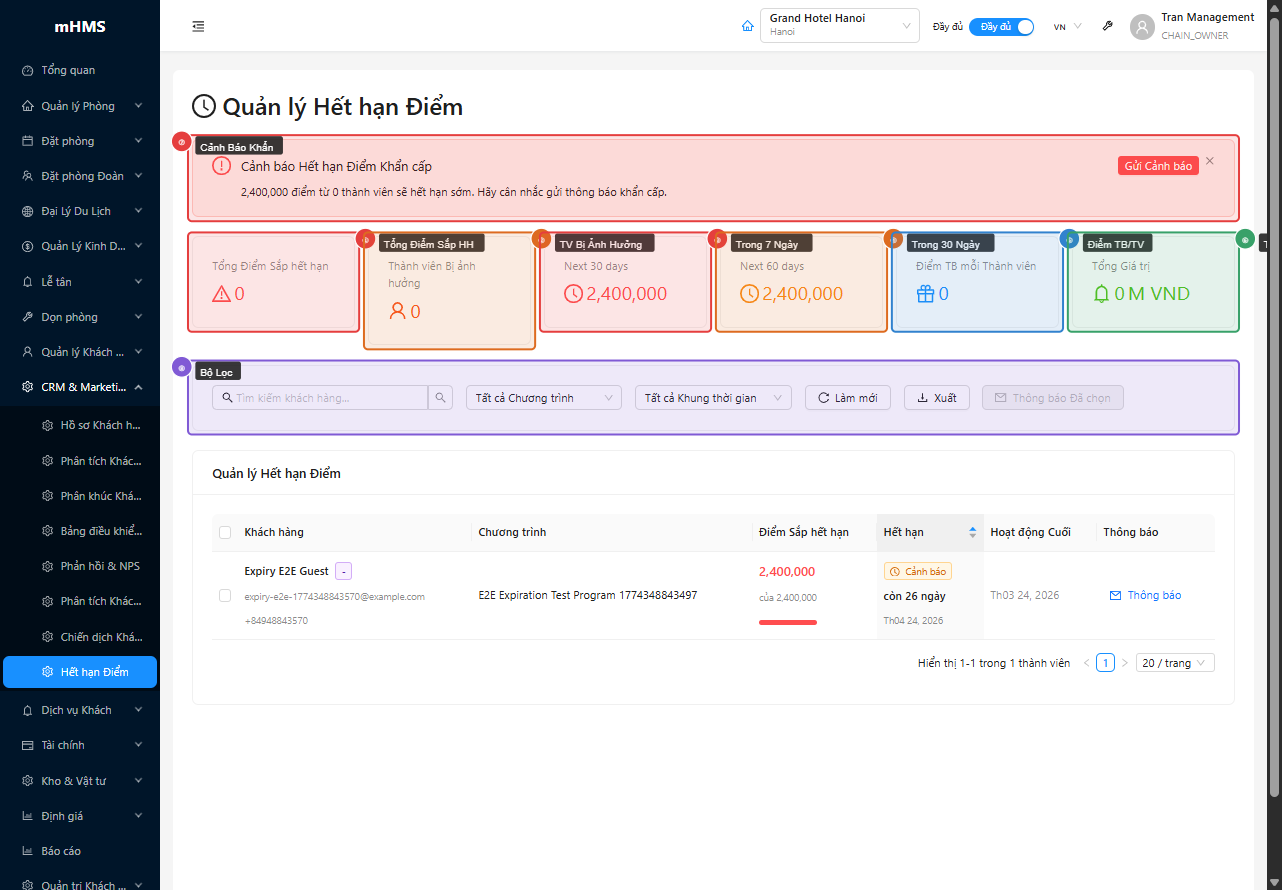The height and width of the screenshot is (890, 1282).
Task: Click the home icon beside hotel selector
Action: click(747, 27)
